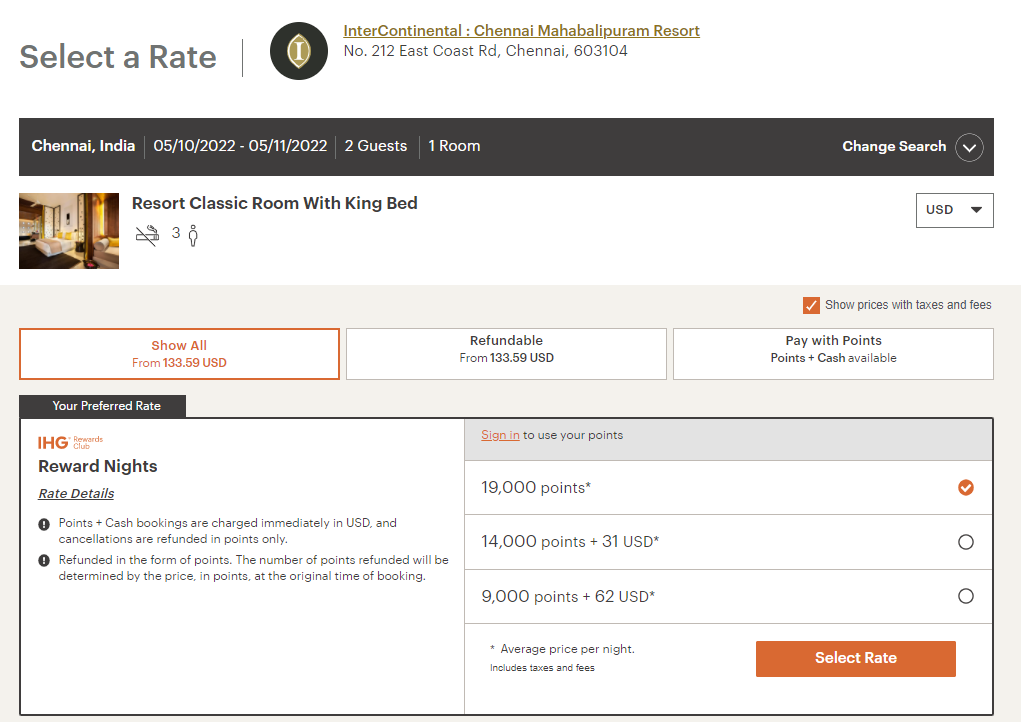Click the 2 Guests search field

click(376, 146)
